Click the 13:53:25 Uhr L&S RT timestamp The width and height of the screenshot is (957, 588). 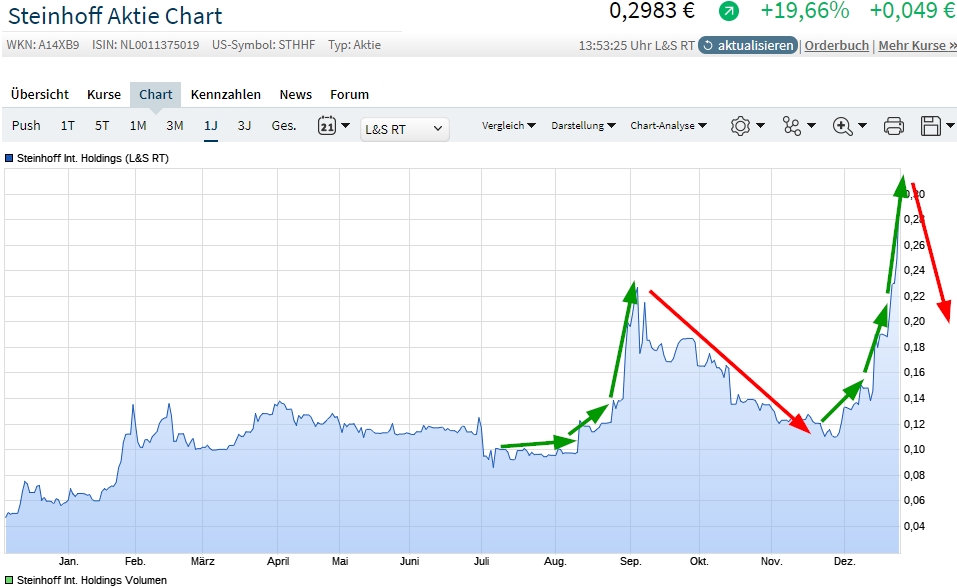pyautogui.click(x=637, y=46)
